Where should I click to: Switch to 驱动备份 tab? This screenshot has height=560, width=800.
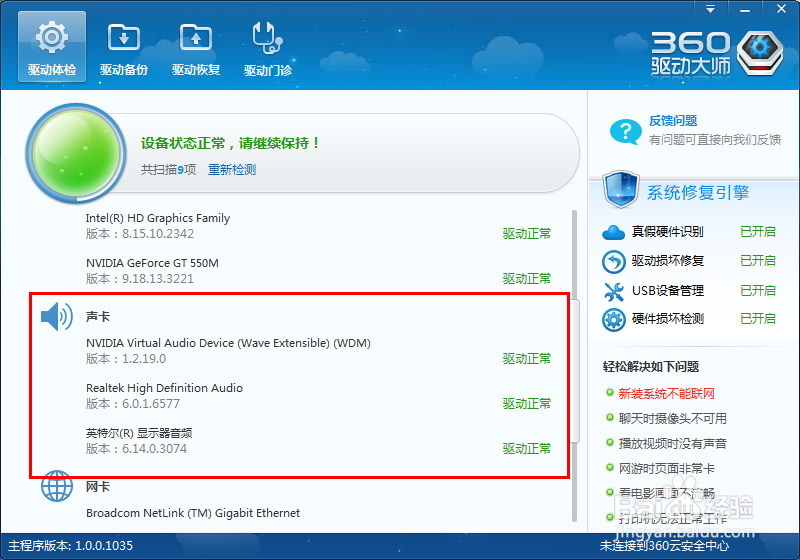click(x=123, y=48)
